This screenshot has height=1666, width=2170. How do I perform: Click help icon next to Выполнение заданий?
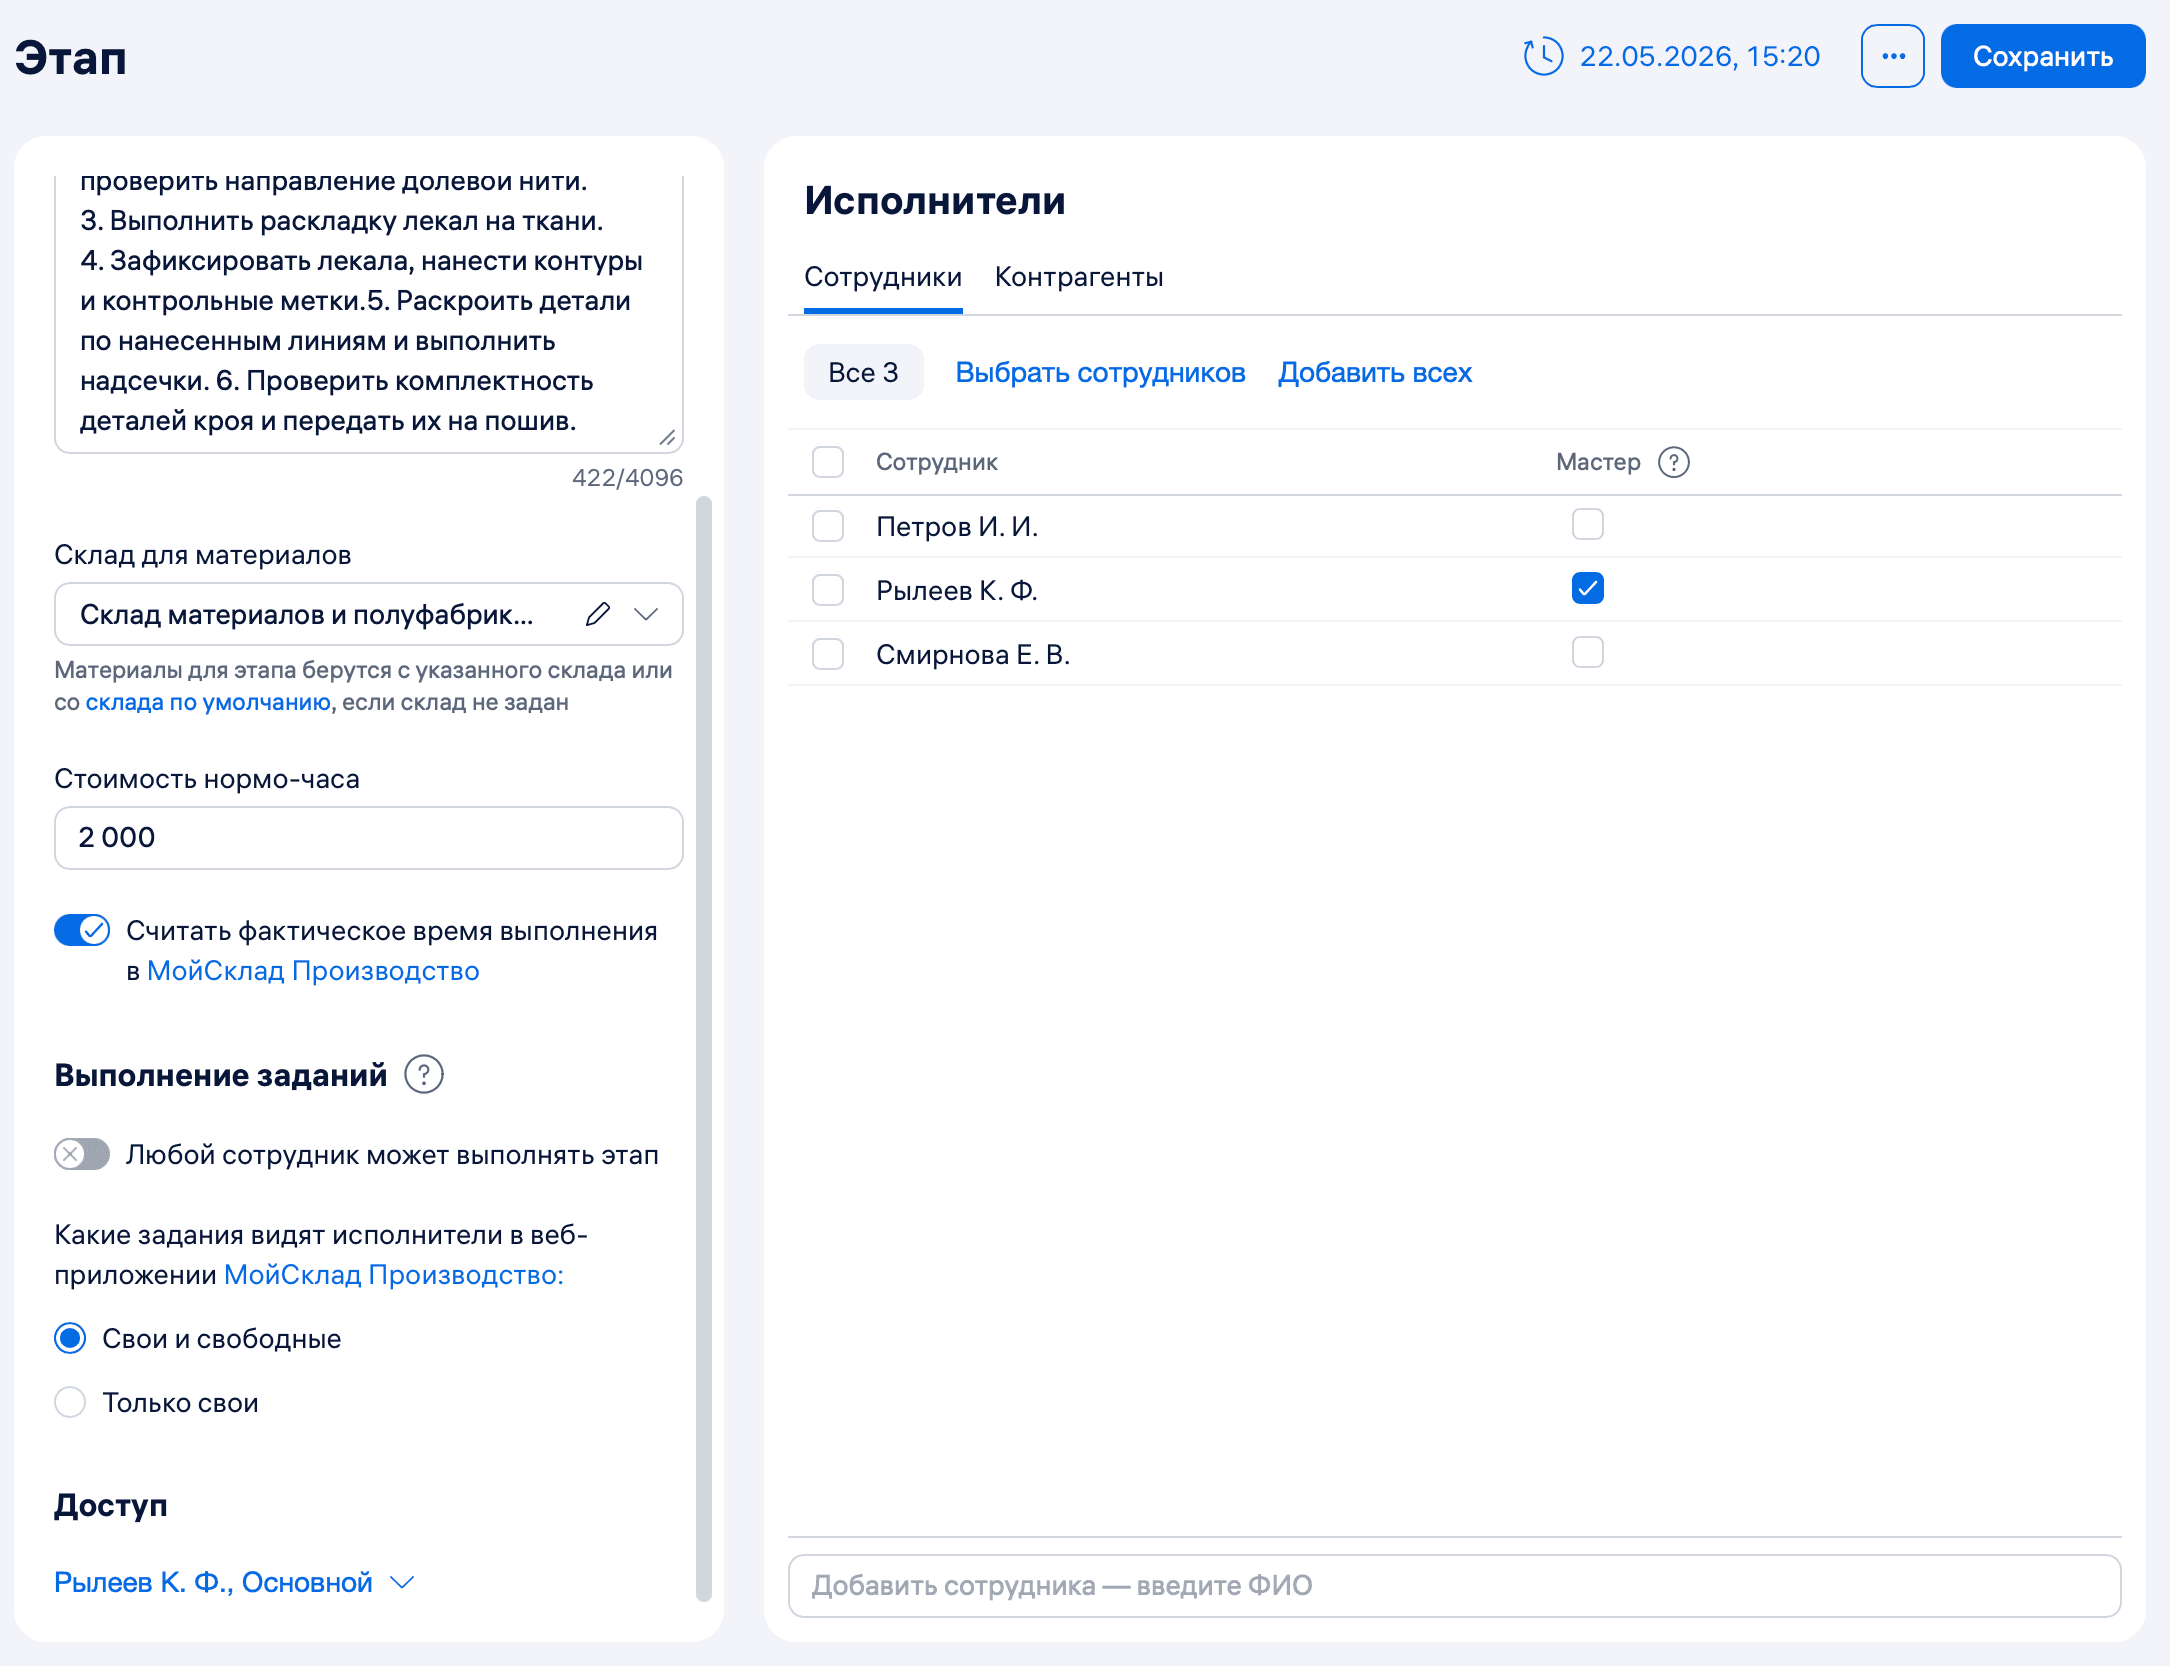pyautogui.click(x=424, y=1074)
